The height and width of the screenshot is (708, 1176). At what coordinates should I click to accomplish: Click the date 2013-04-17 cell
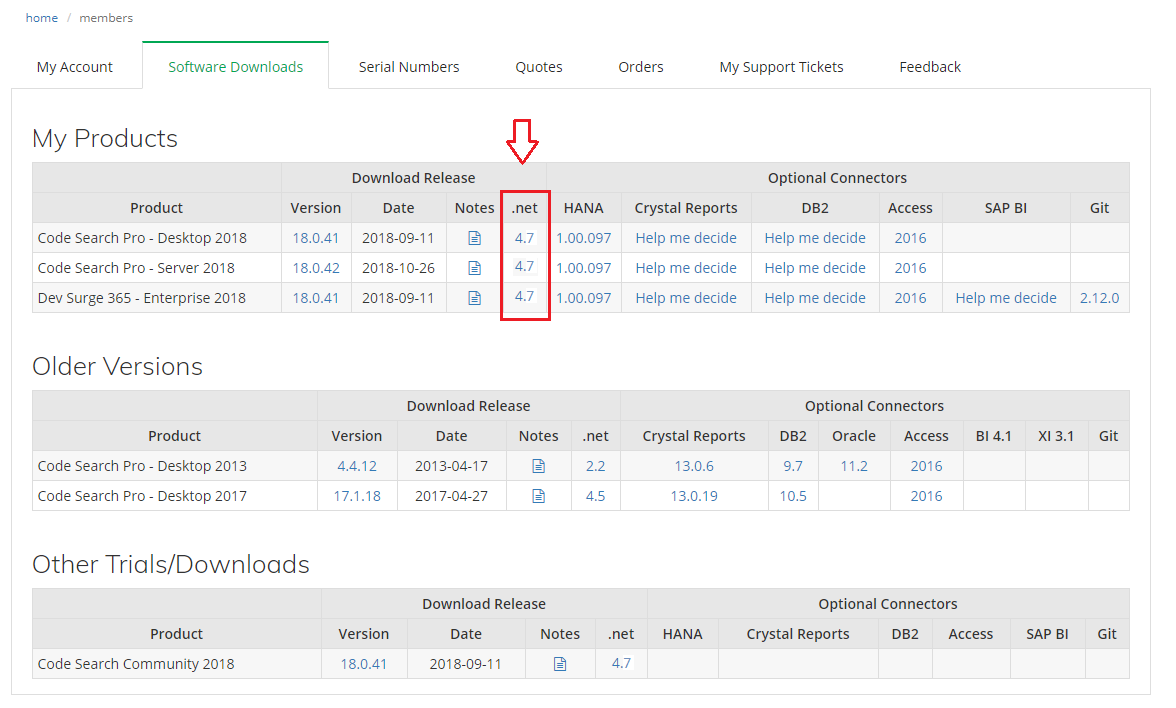(x=452, y=466)
